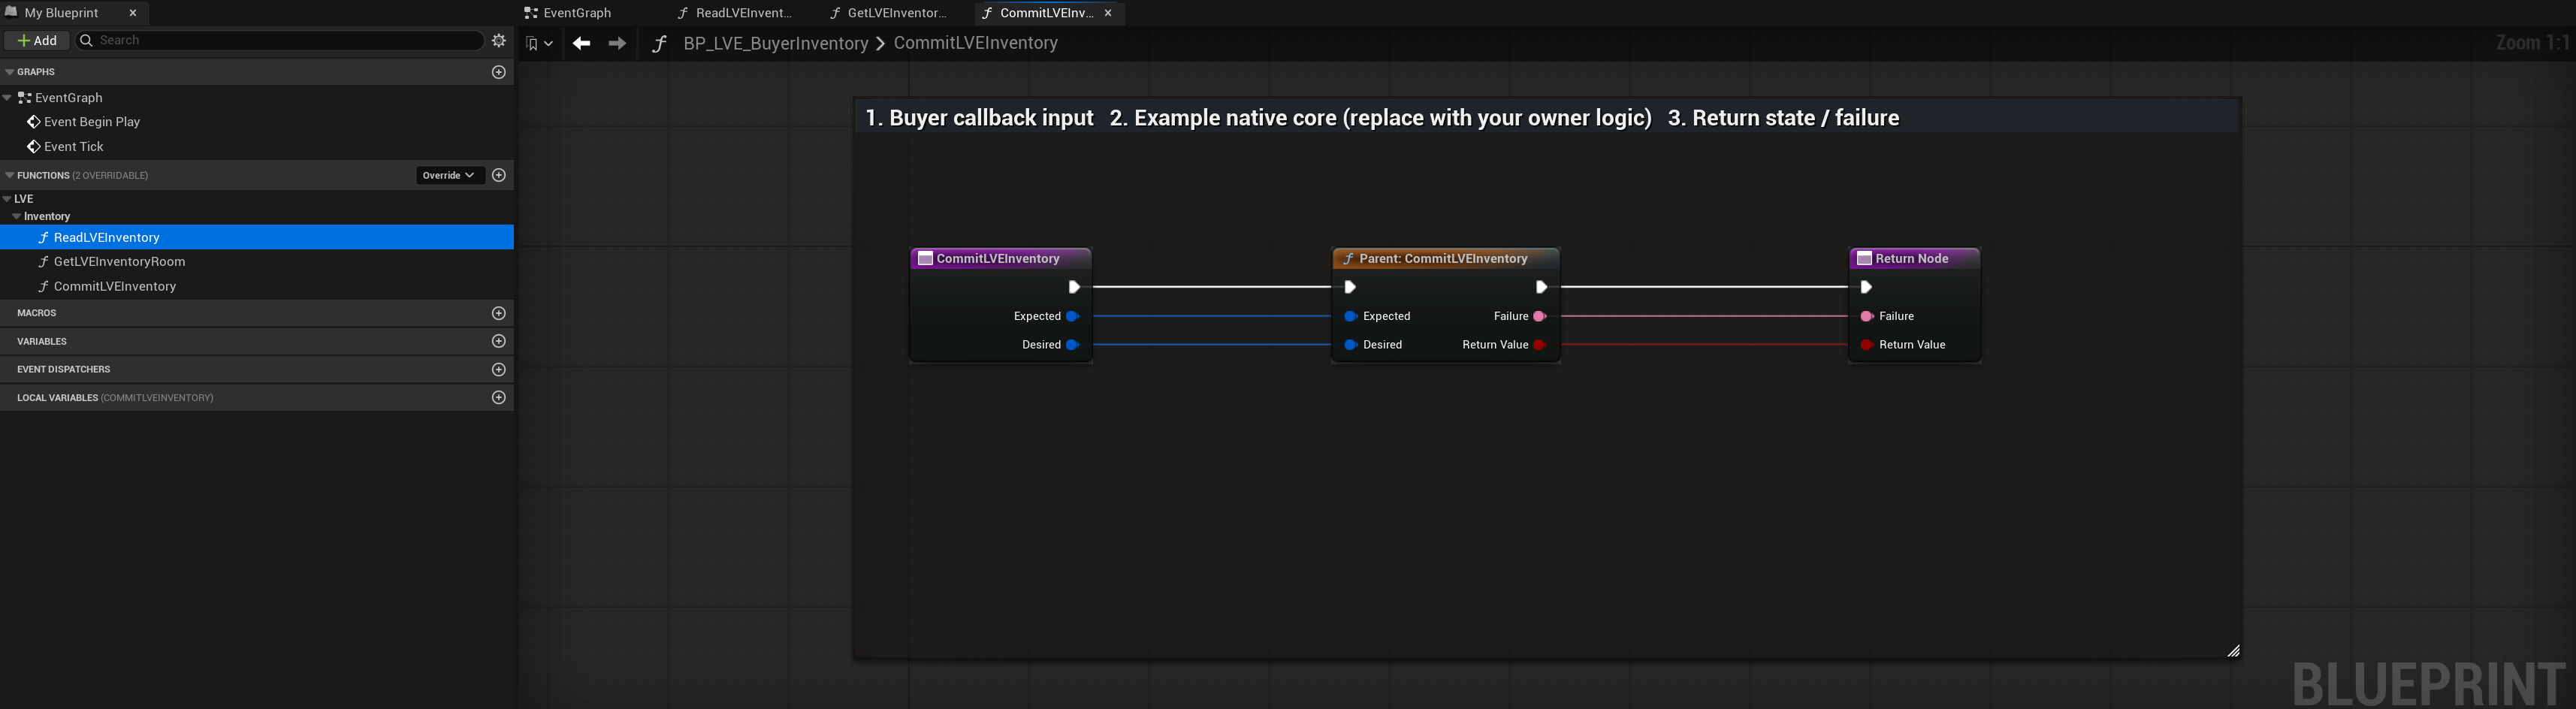Collapse the GRAPHS section
This screenshot has width=2576, height=709.
pyautogui.click(x=9, y=72)
